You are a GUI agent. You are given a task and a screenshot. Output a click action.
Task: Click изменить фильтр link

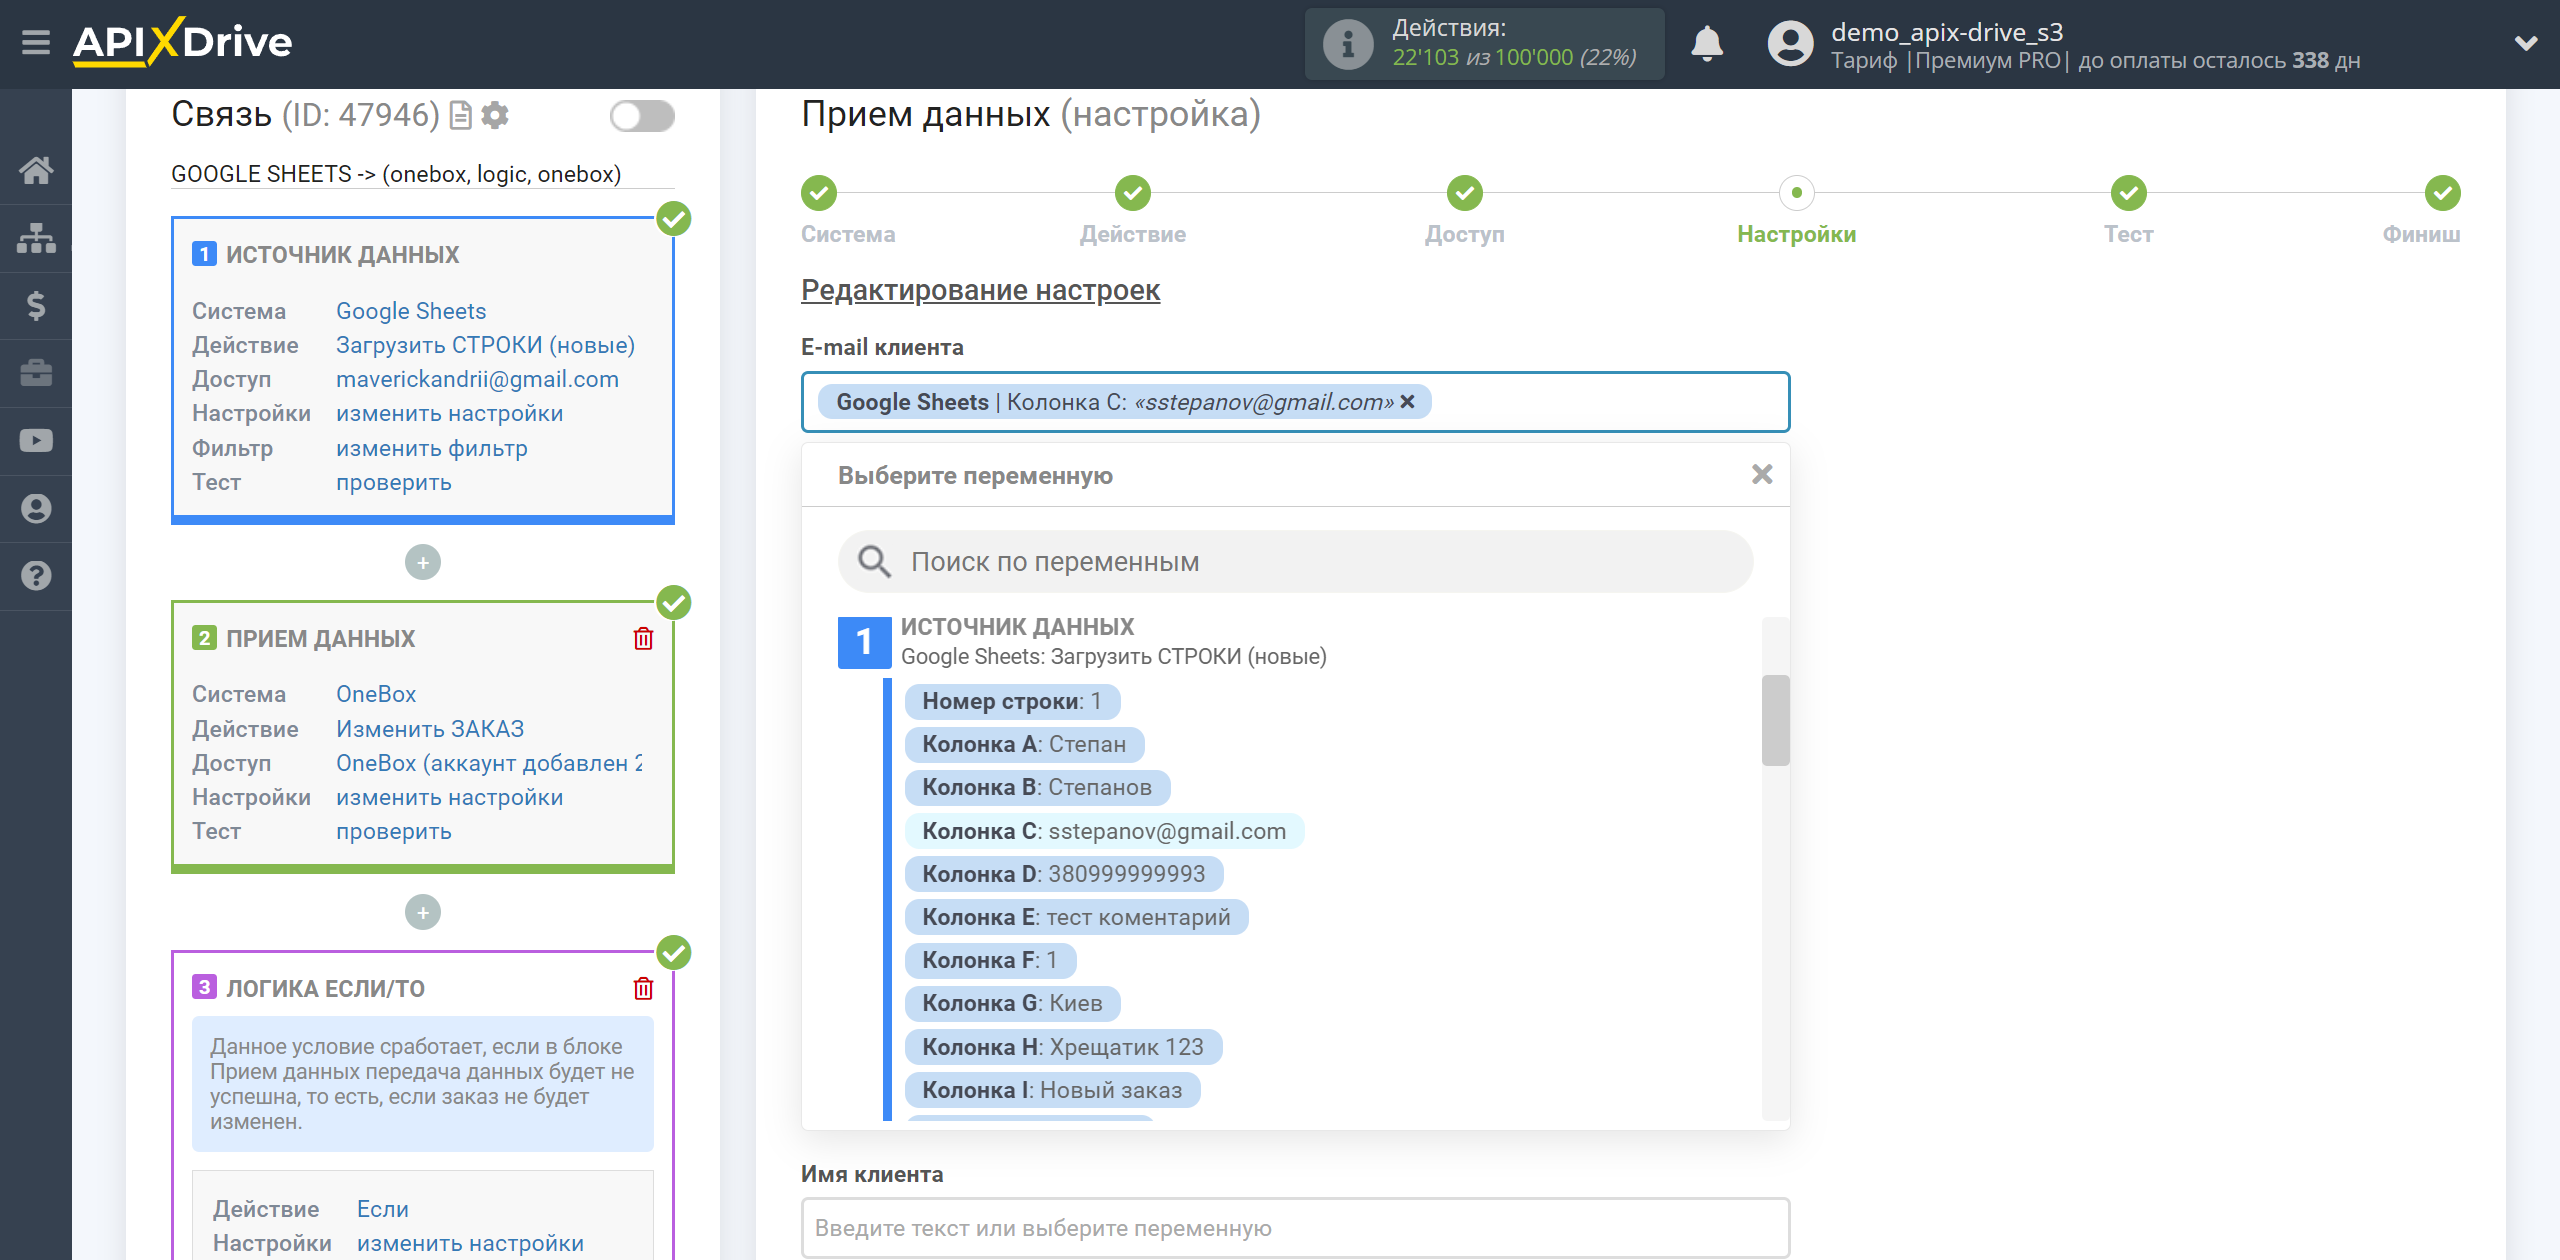tap(431, 448)
